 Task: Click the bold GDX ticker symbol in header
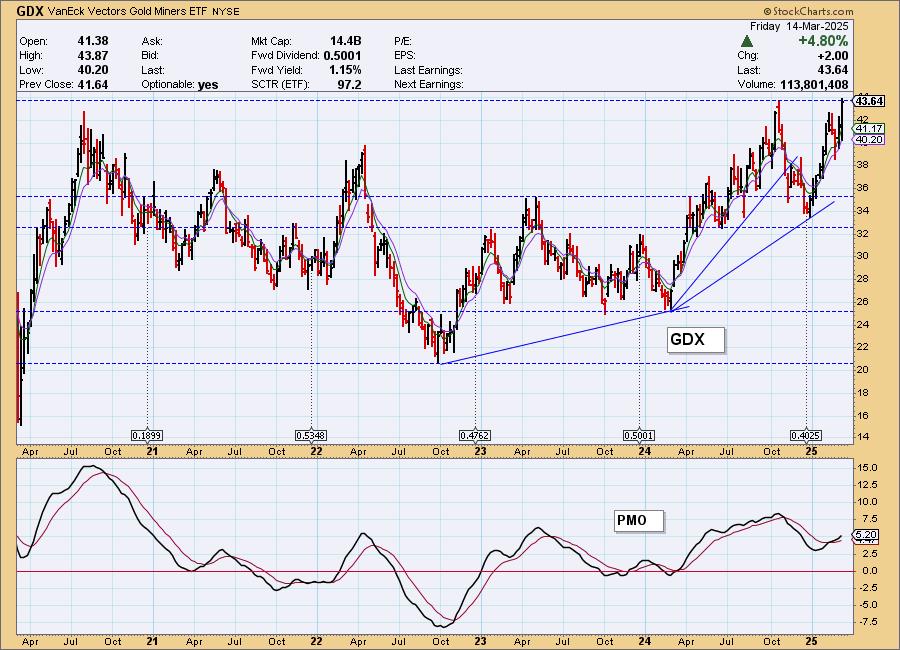coord(30,10)
